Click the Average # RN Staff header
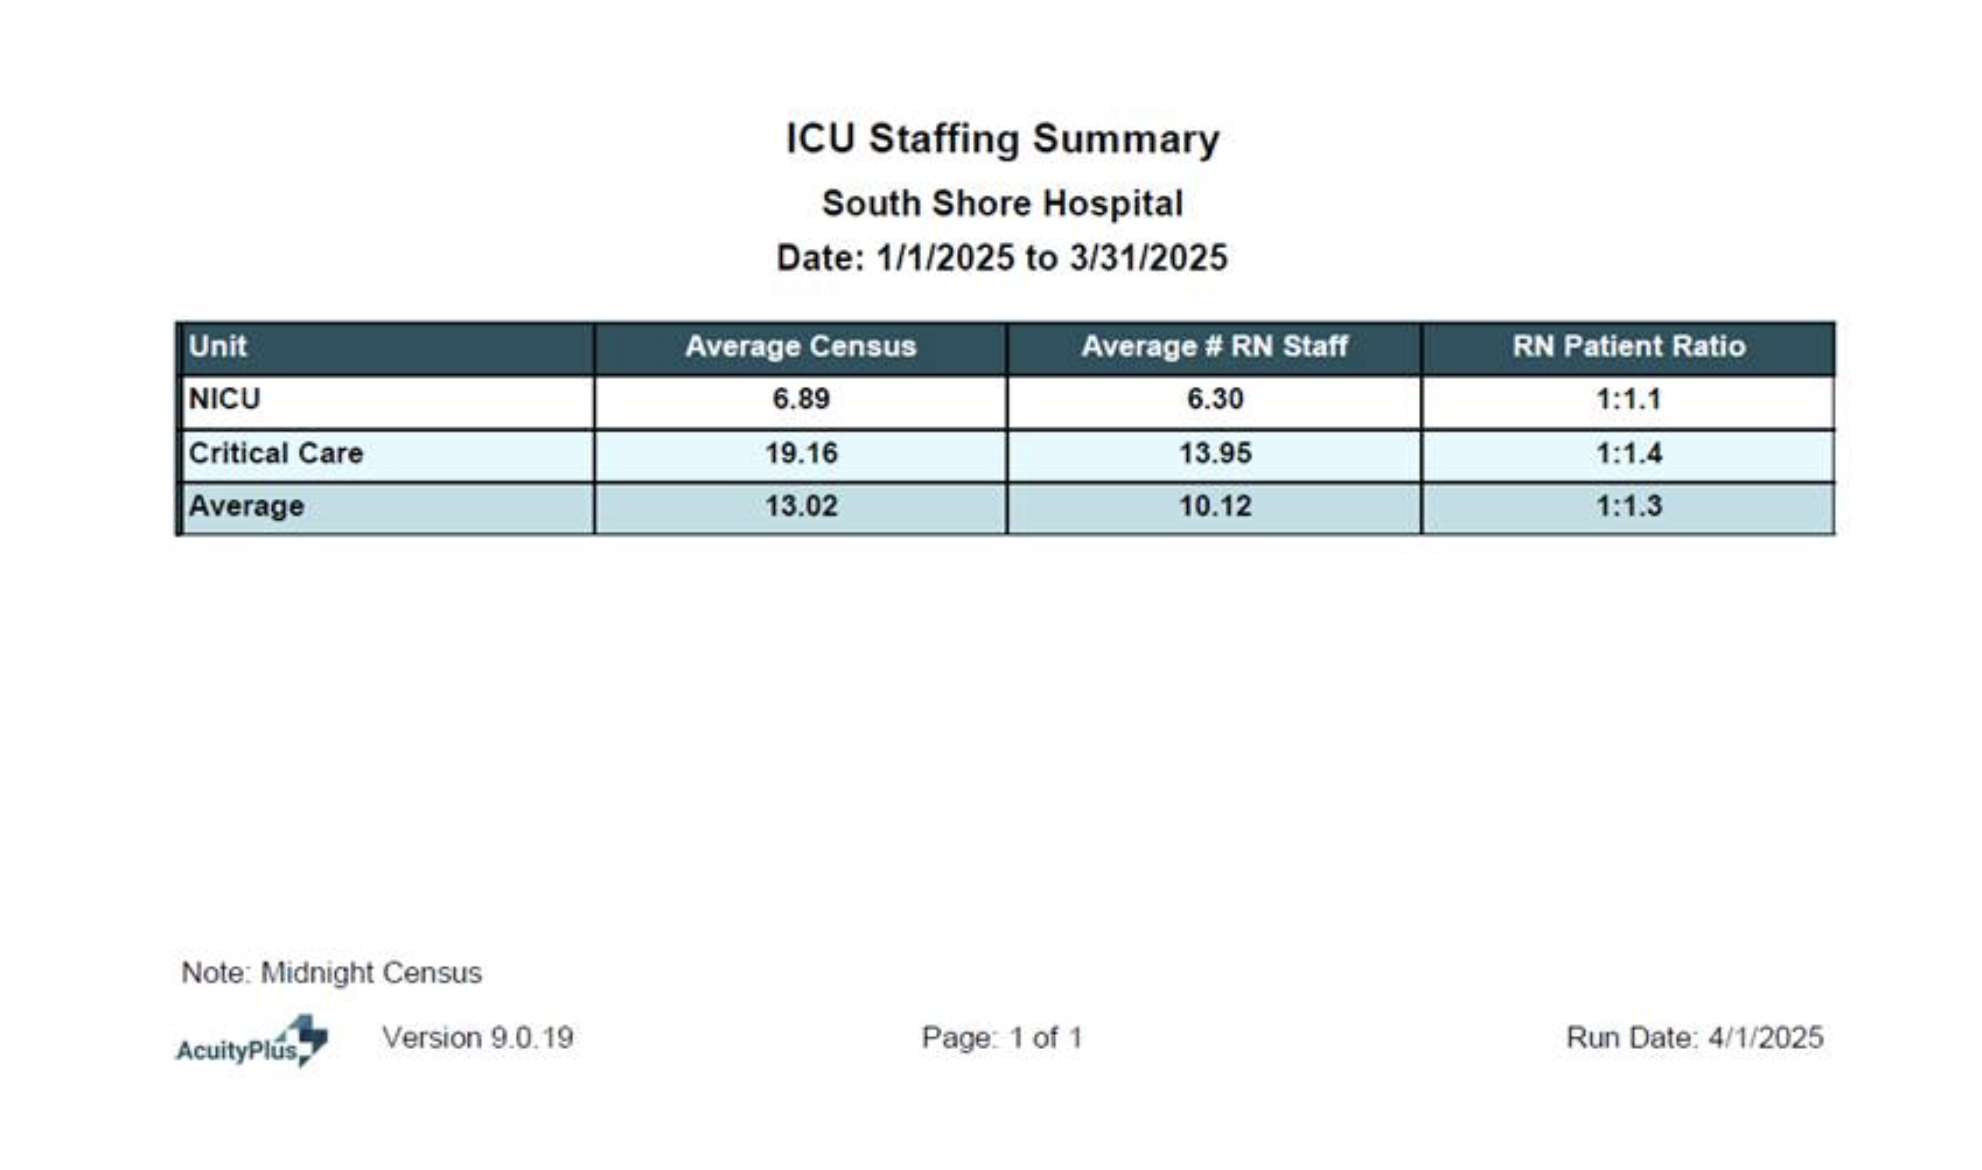 pos(1214,347)
